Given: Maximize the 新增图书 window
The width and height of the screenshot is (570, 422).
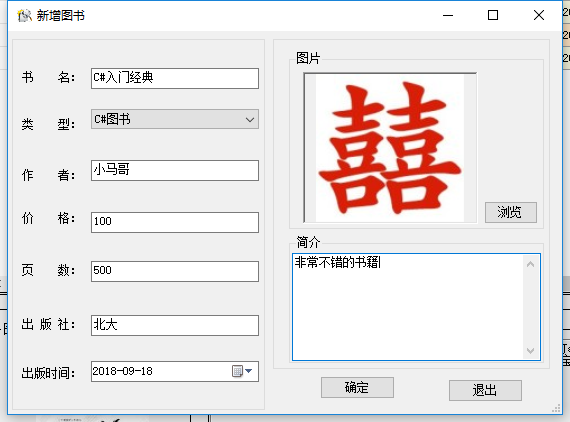Looking at the screenshot, I should tap(493, 15).
